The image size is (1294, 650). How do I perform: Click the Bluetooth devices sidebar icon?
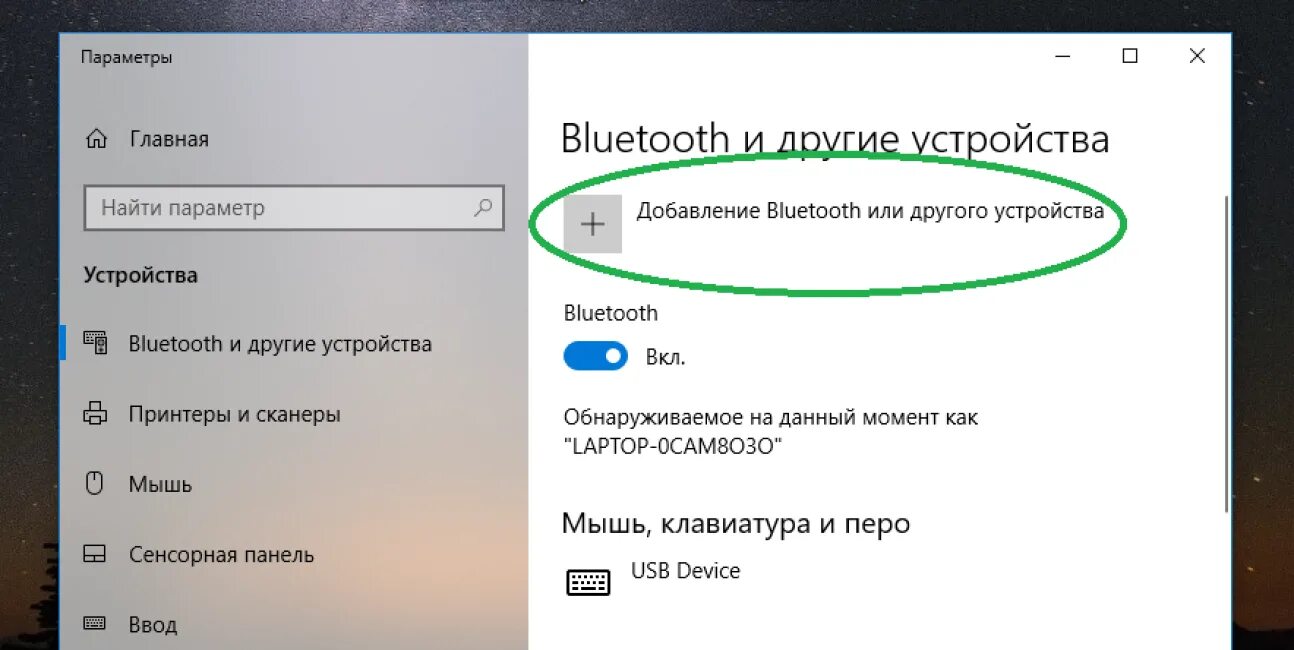pos(96,343)
